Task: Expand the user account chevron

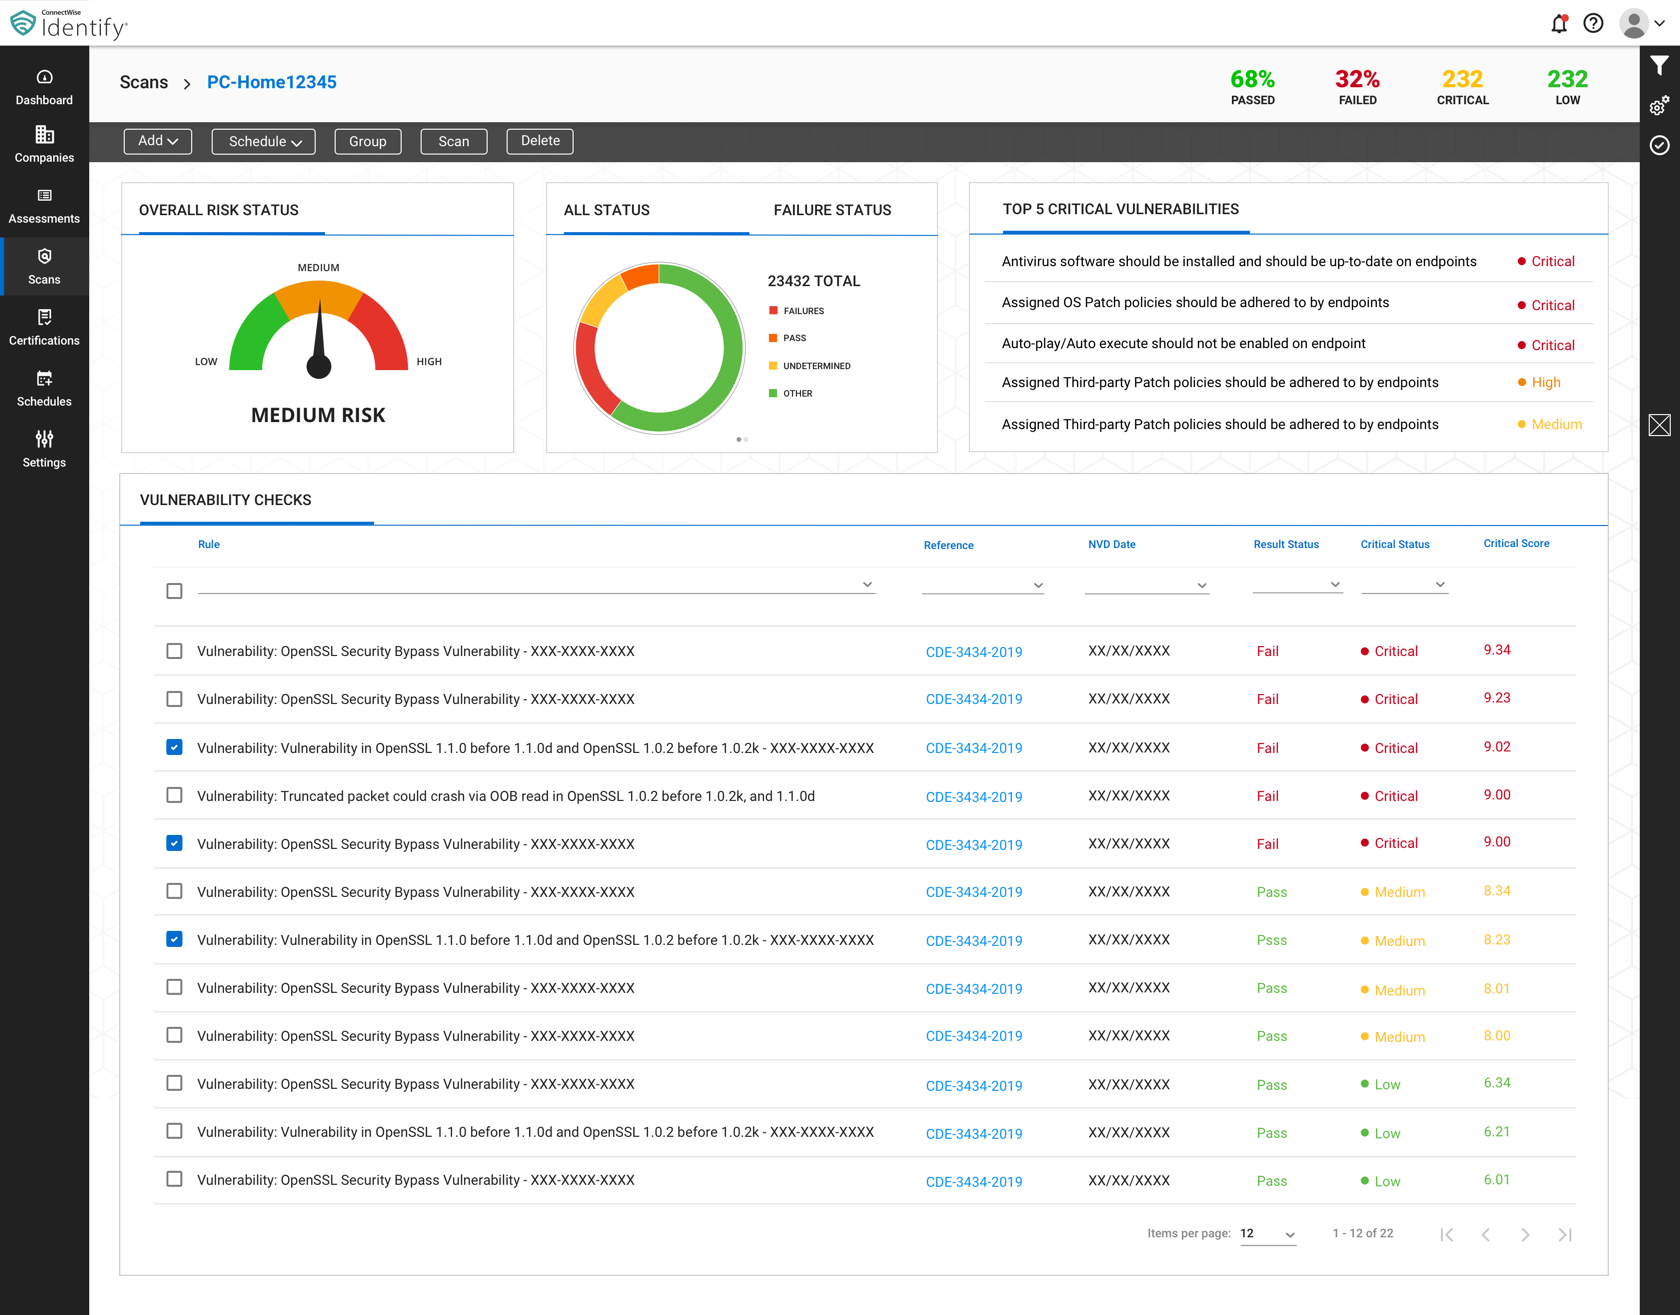Action: pos(1660,23)
